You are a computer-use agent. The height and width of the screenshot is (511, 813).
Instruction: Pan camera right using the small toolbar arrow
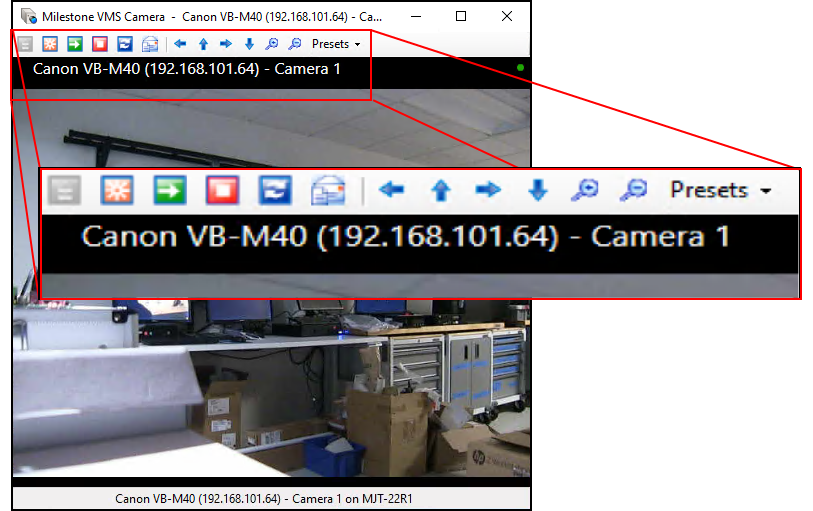point(226,44)
